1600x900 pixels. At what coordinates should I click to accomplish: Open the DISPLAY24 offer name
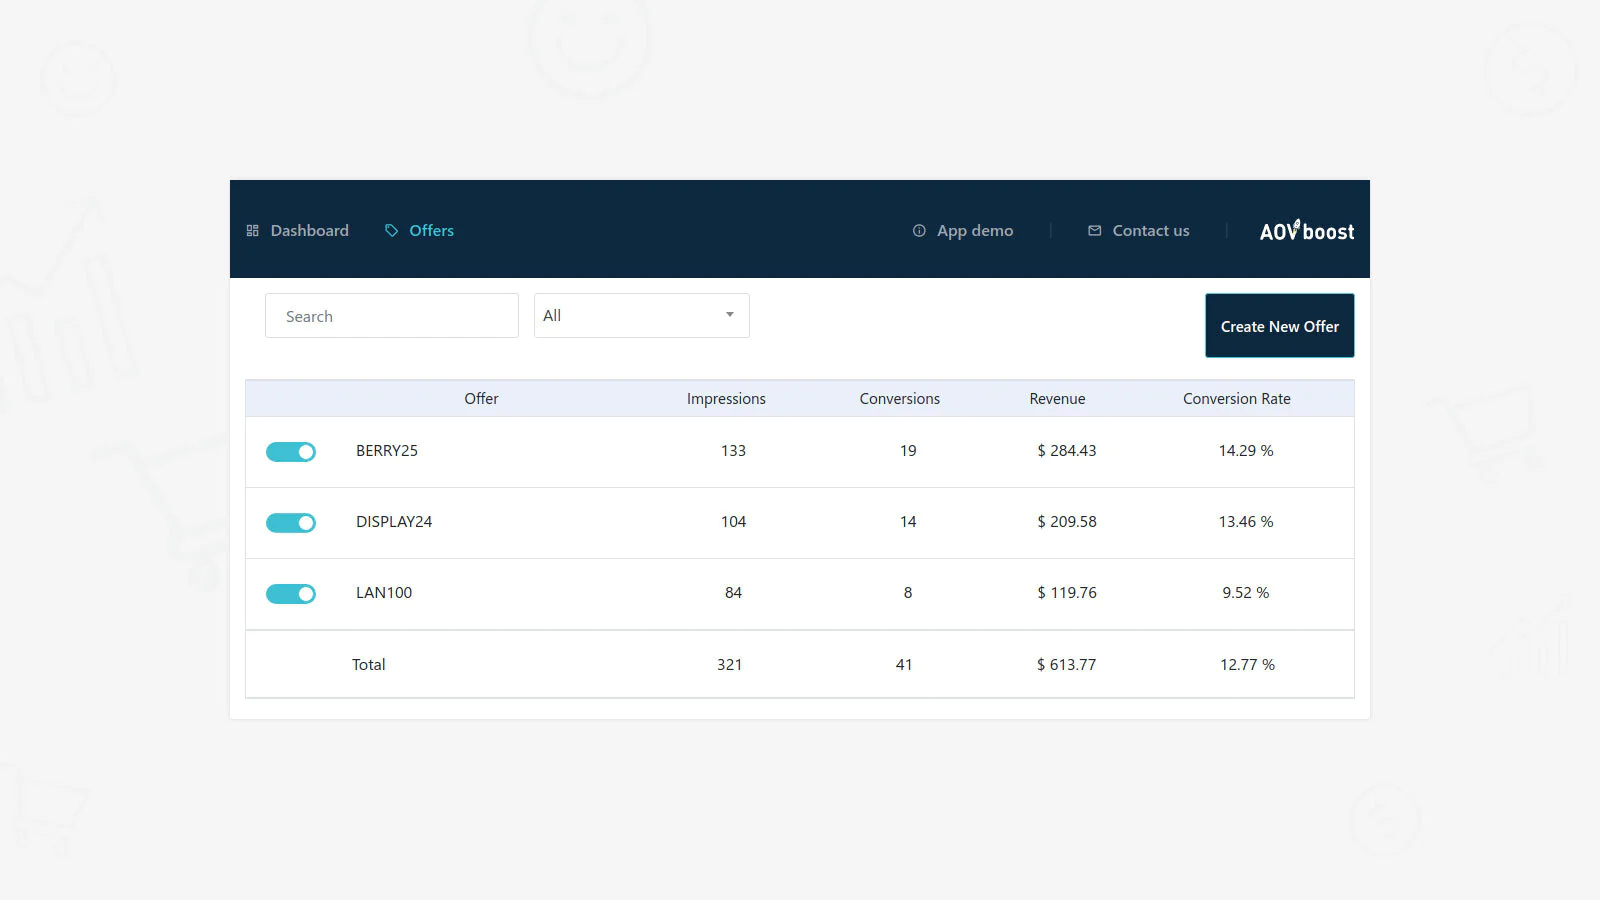(394, 522)
